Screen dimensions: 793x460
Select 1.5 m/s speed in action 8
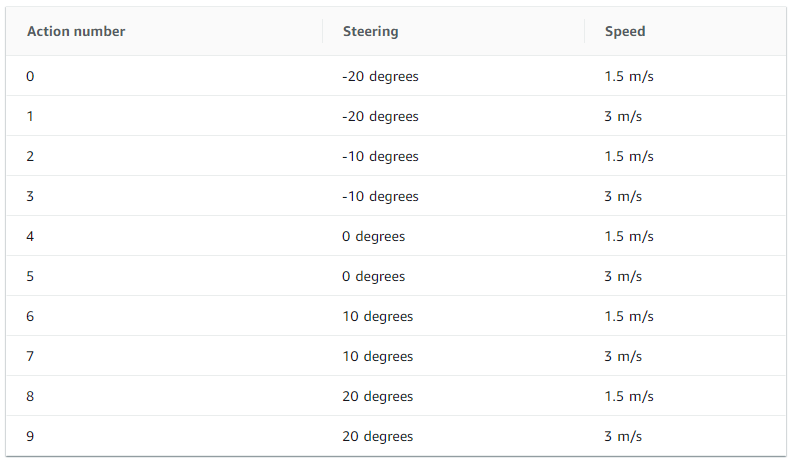coord(629,396)
